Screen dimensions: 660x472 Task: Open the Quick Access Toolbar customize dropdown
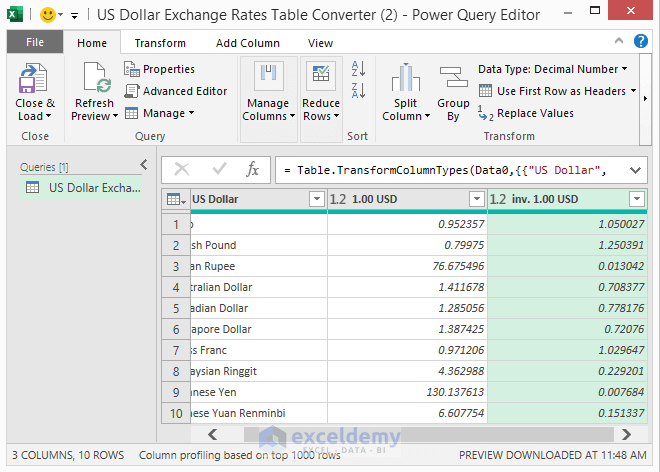click(x=75, y=16)
